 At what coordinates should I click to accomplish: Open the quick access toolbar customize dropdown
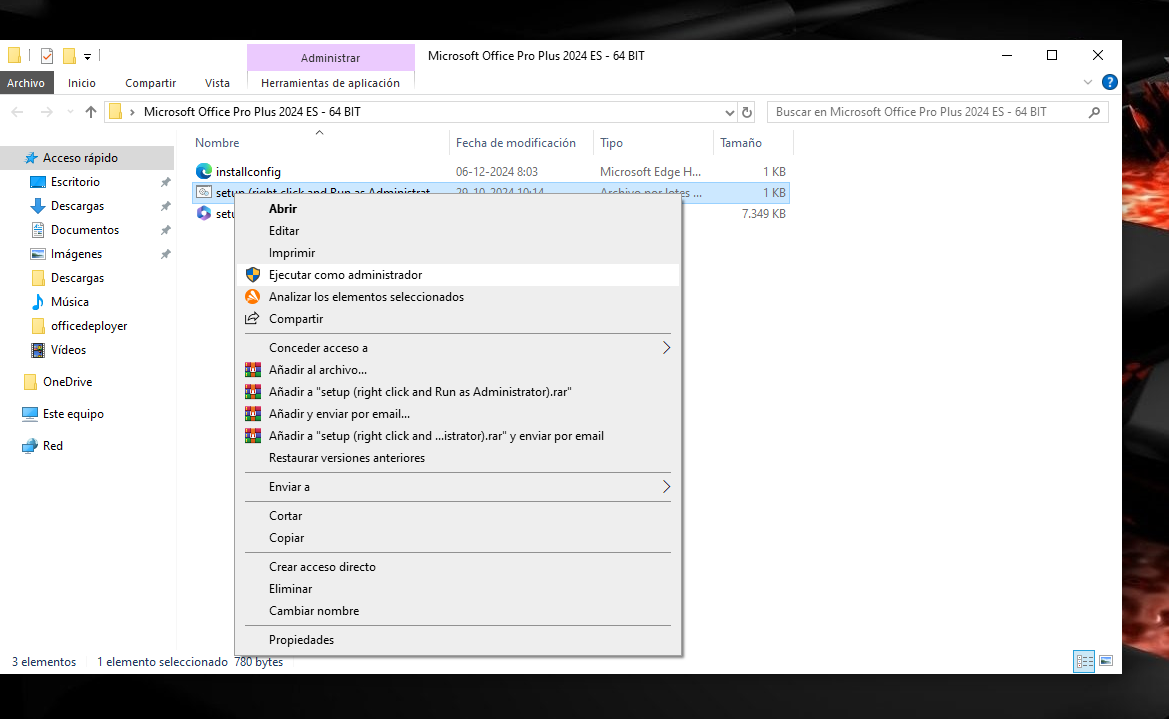tap(87, 57)
